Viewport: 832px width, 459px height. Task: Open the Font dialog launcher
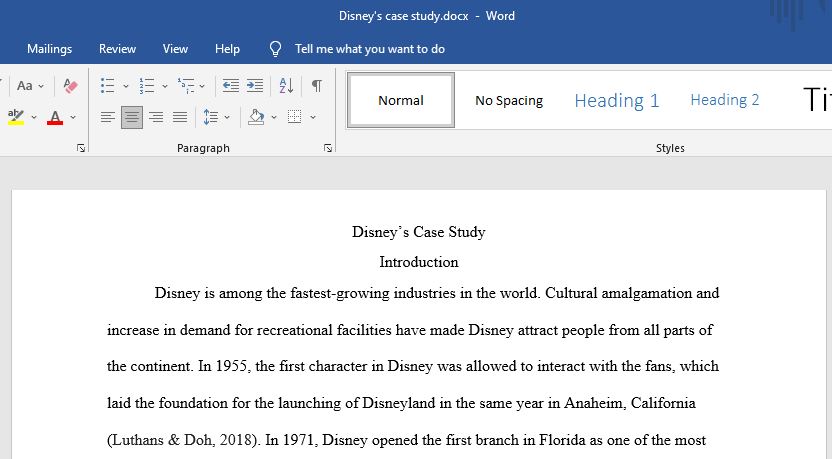coord(81,148)
